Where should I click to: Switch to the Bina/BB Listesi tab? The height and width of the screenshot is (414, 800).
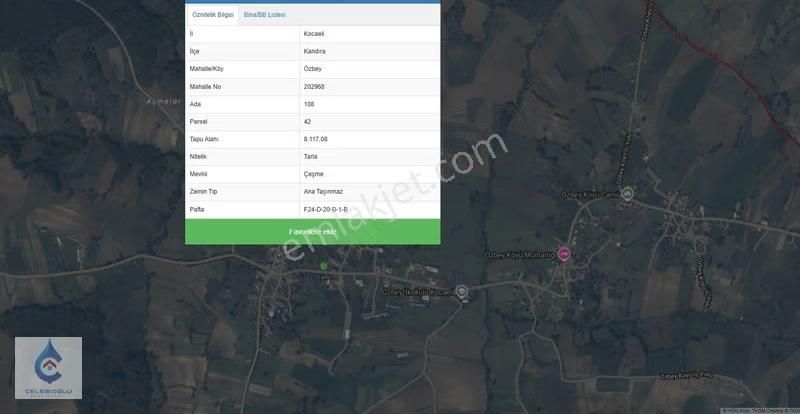265,15
